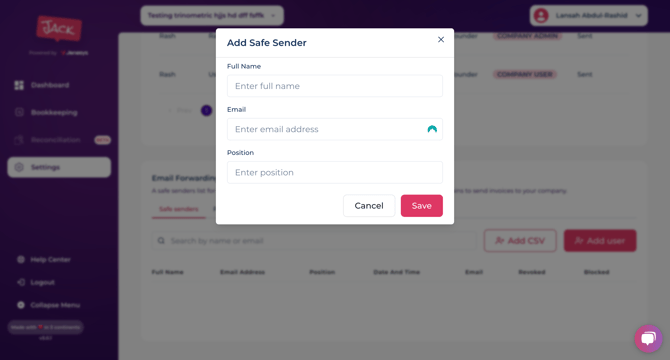This screenshot has width=670, height=360.
Task: Click the Add CSV button
Action: pos(520,240)
